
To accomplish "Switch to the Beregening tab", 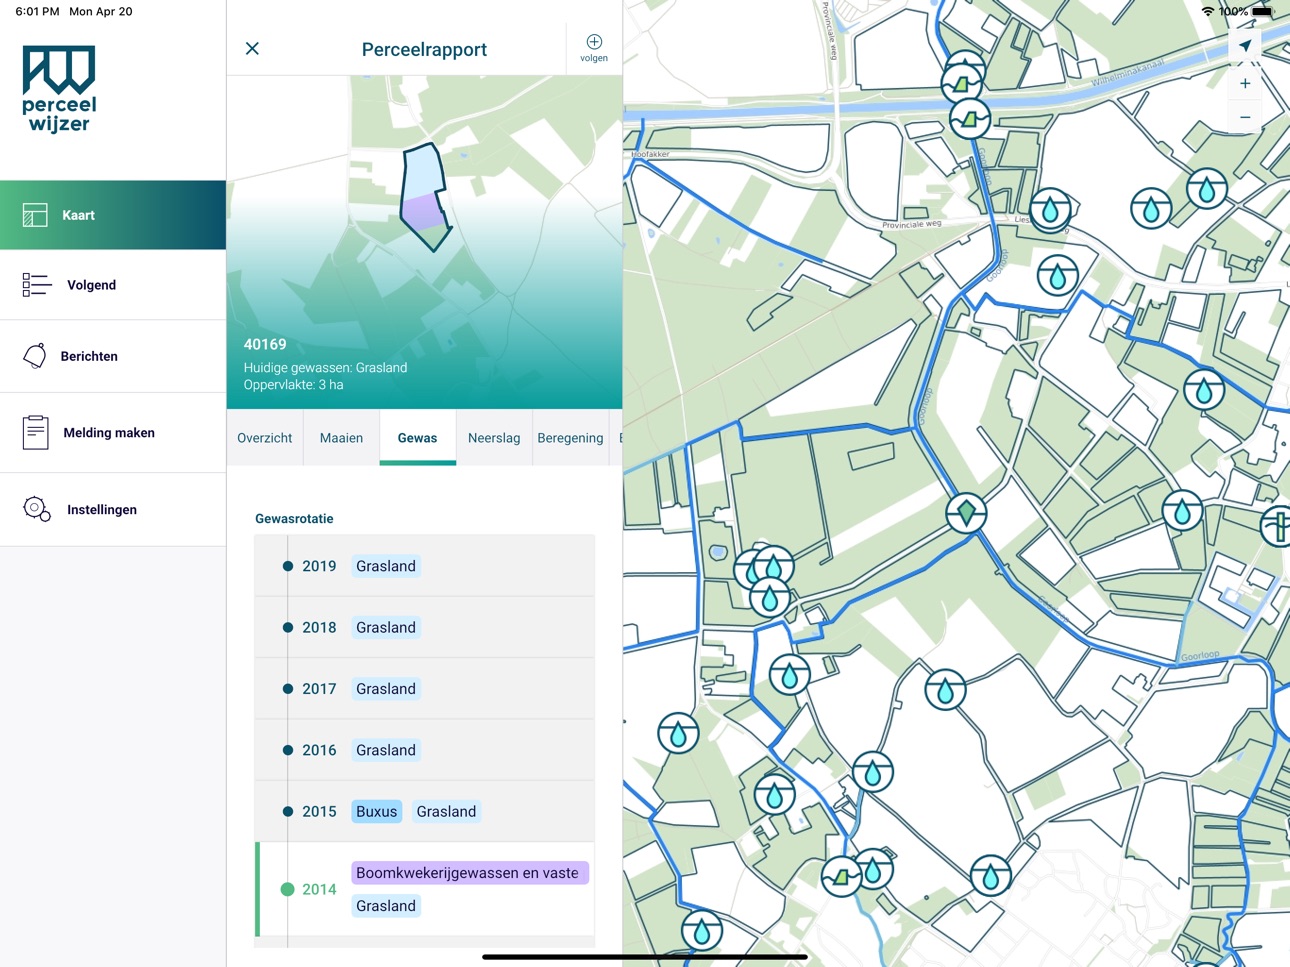I will point(570,438).
